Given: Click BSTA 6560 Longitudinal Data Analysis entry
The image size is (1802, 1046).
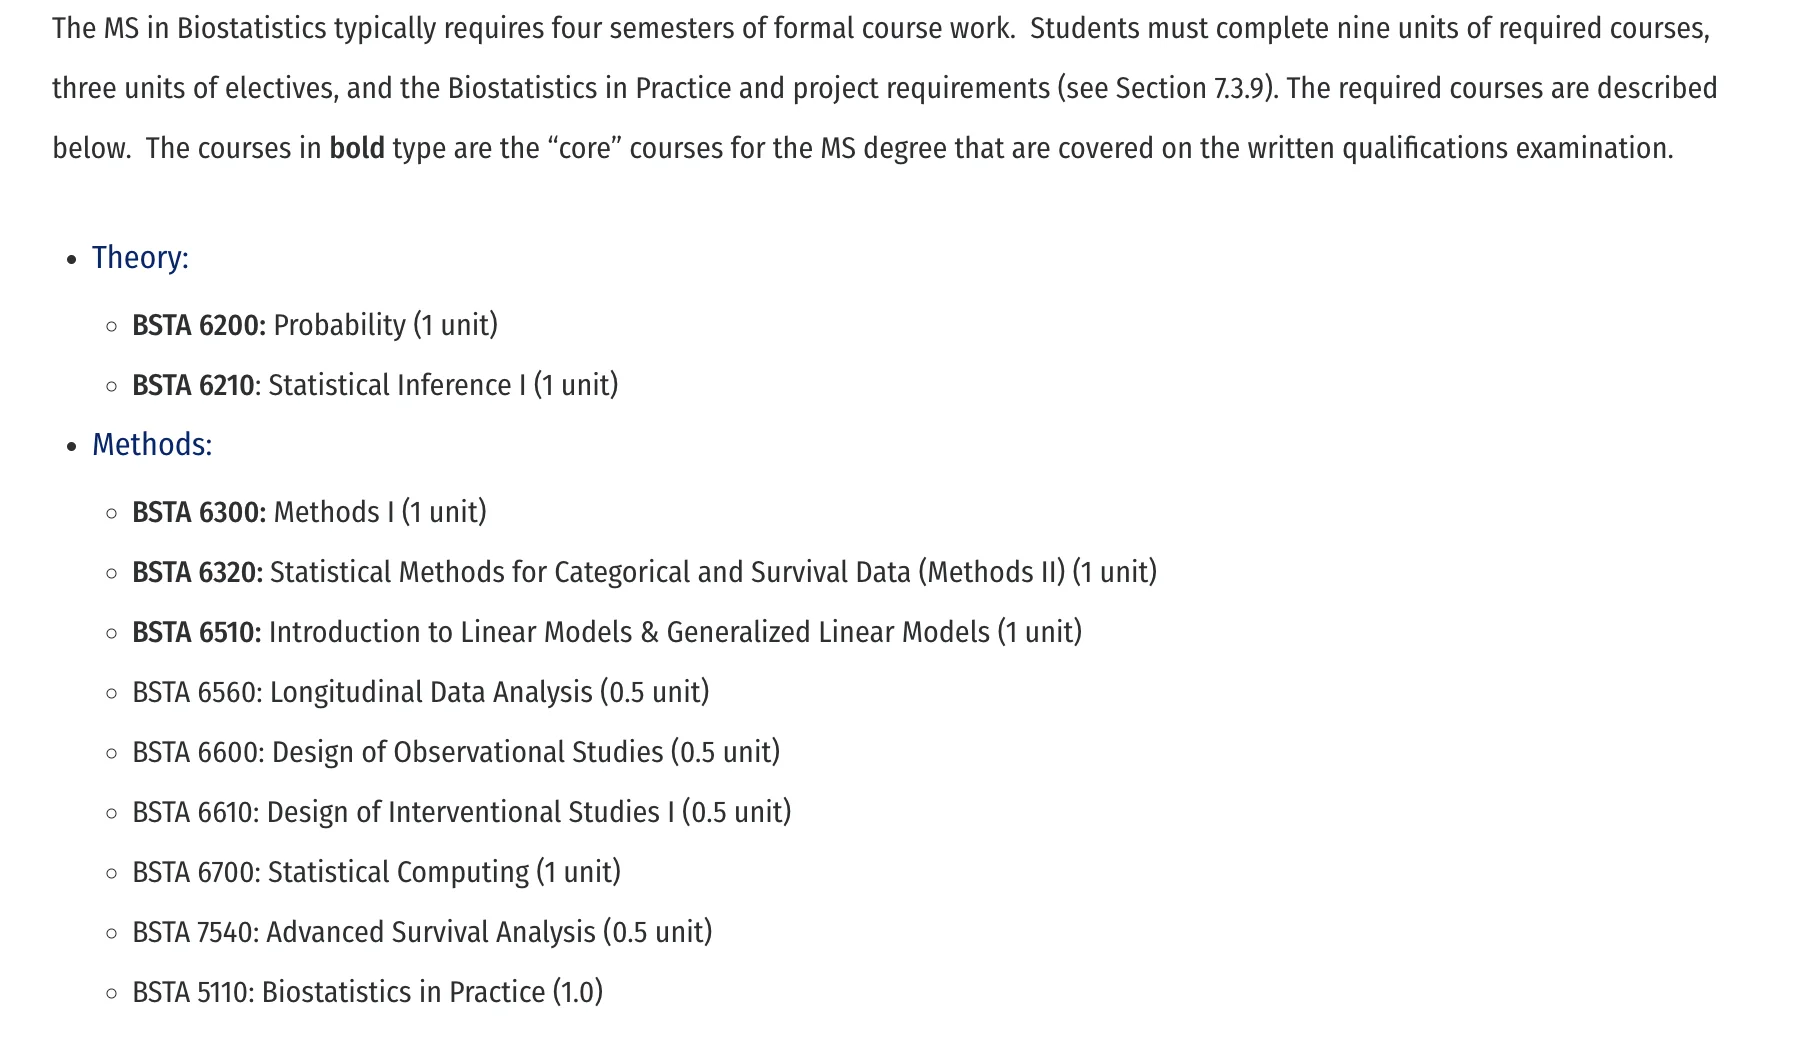Looking at the screenshot, I should click(x=420, y=693).
